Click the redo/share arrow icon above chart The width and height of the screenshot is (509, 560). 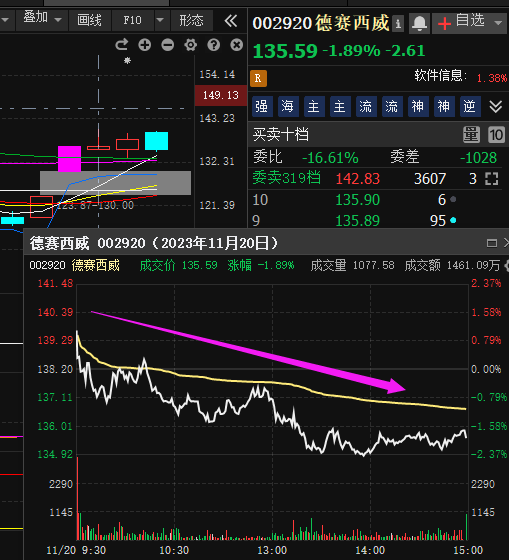click(121, 45)
